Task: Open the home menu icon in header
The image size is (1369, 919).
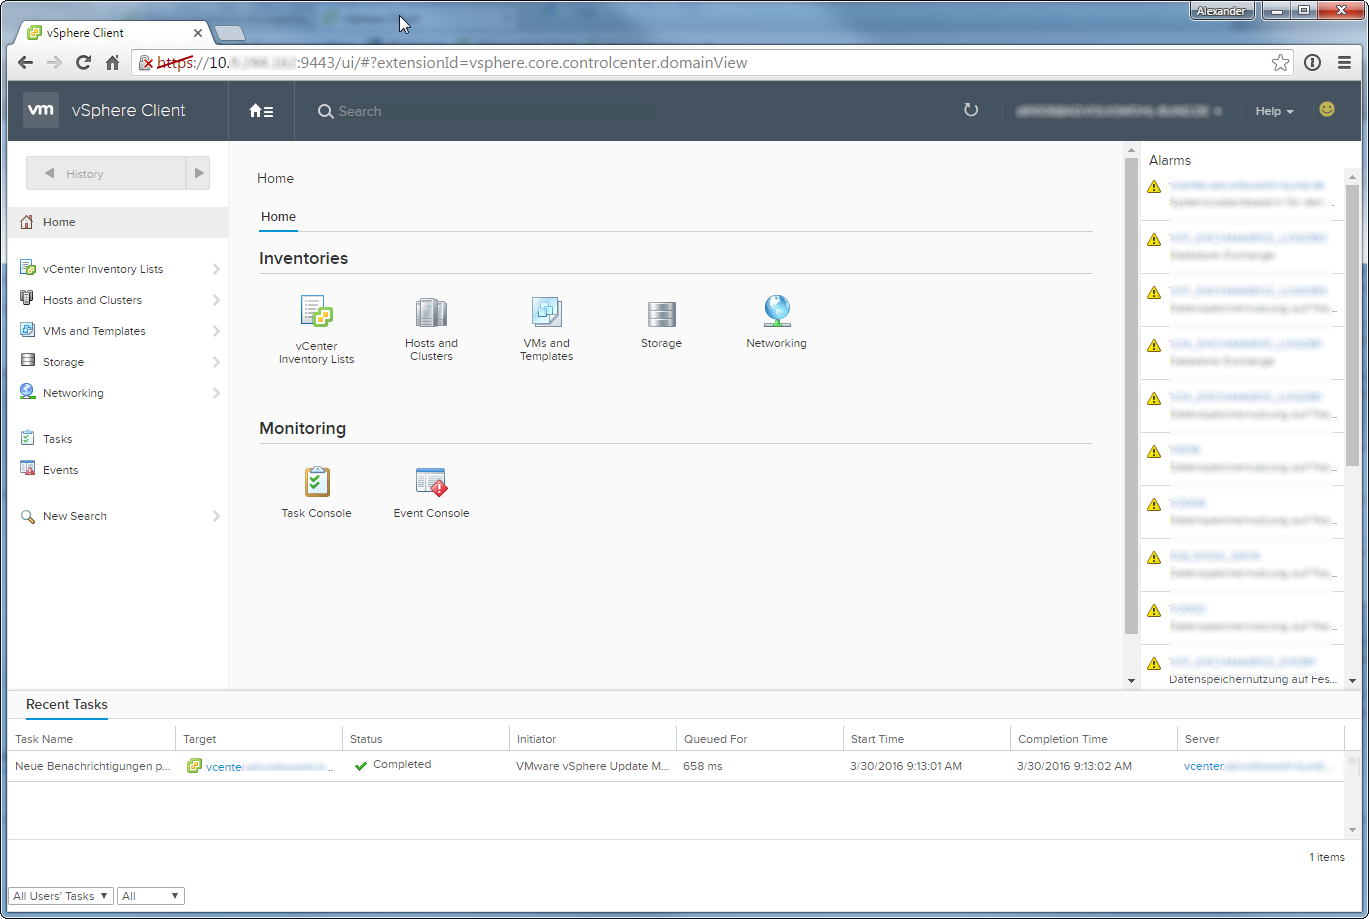Action: (x=261, y=111)
